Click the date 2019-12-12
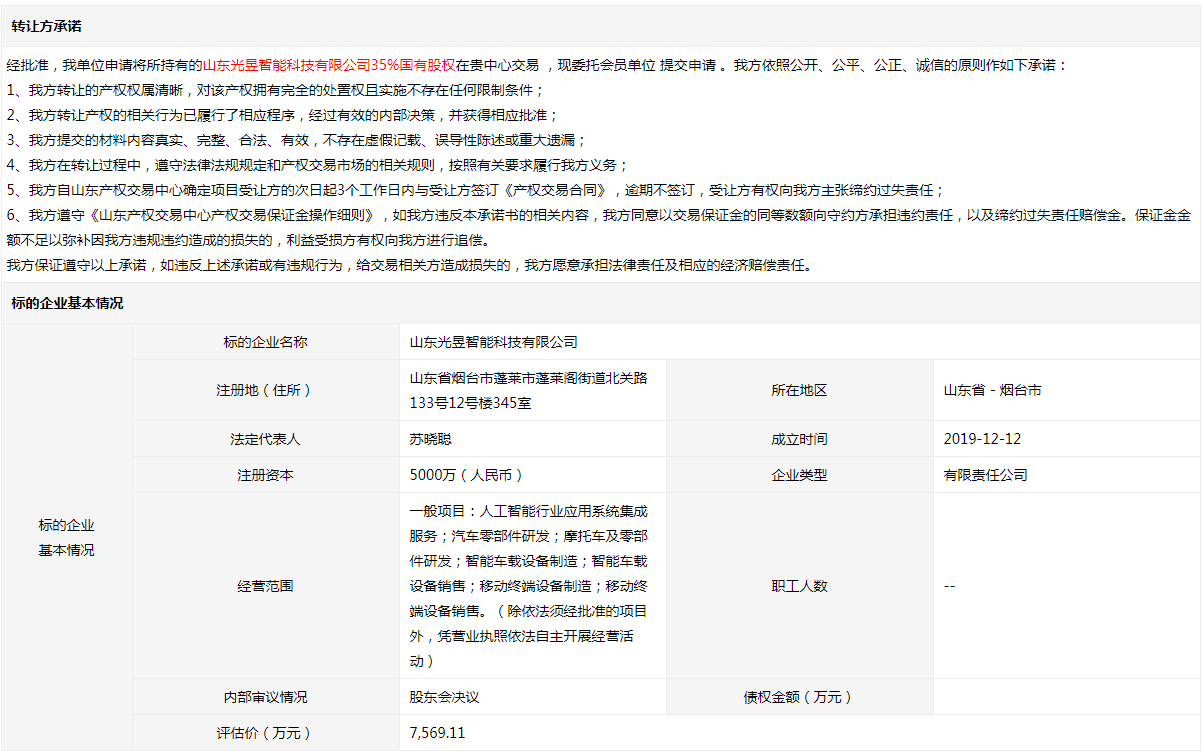This screenshot has height=751, width=1203. [x=982, y=439]
